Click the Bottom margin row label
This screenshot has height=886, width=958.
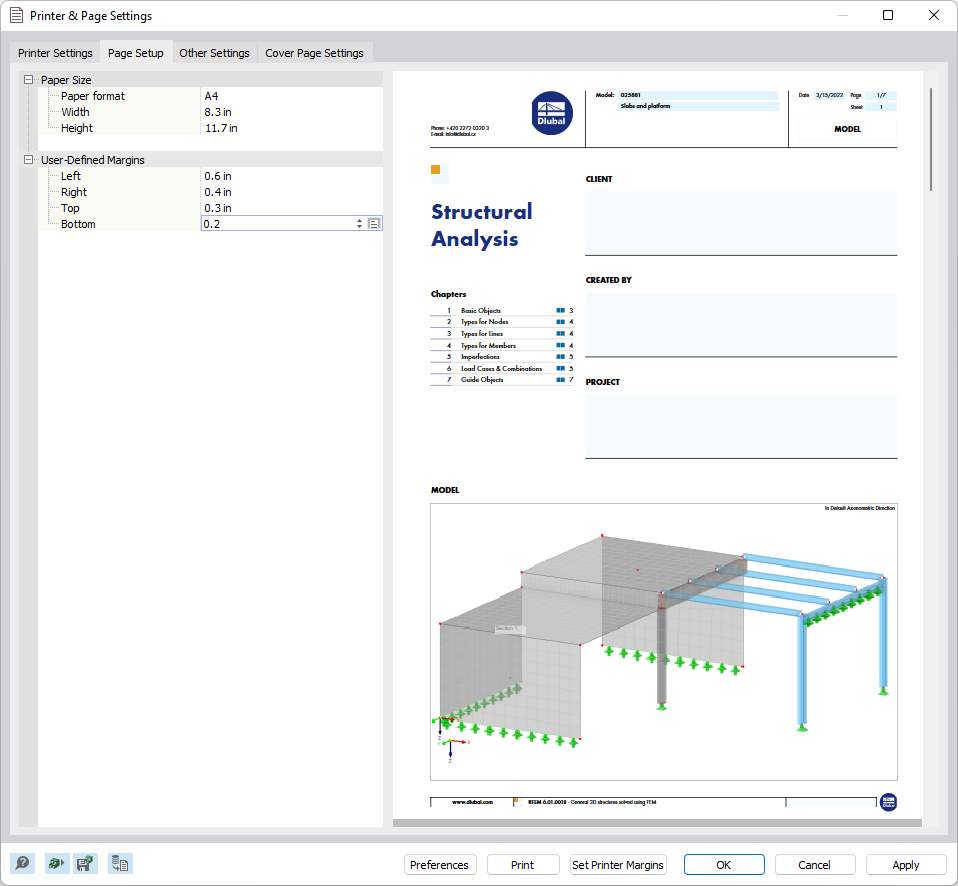click(78, 224)
